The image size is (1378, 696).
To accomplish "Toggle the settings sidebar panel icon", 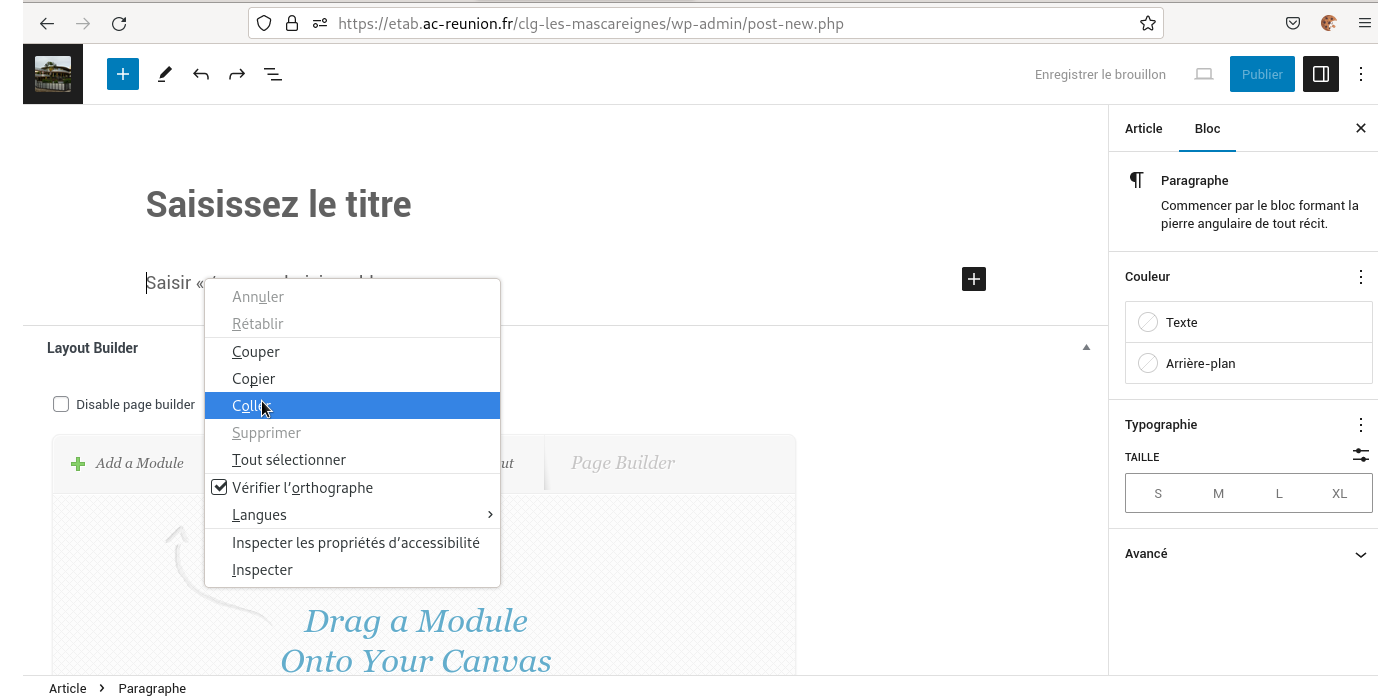I will pyautogui.click(x=1320, y=74).
